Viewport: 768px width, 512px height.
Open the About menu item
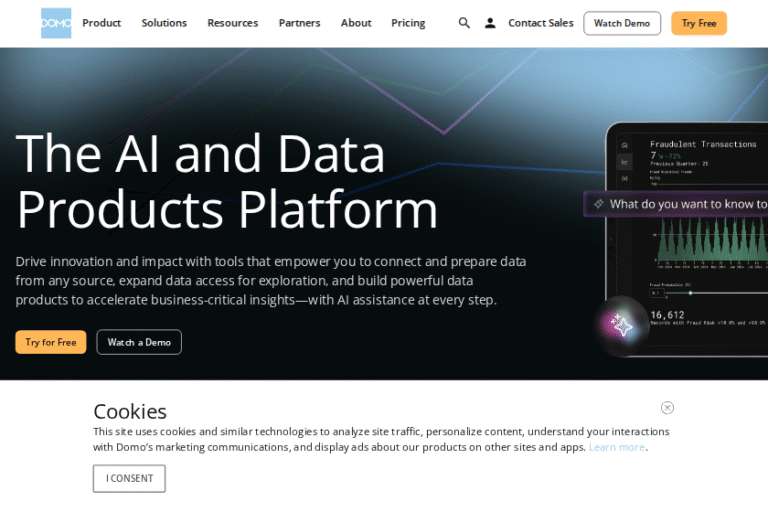click(x=356, y=23)
